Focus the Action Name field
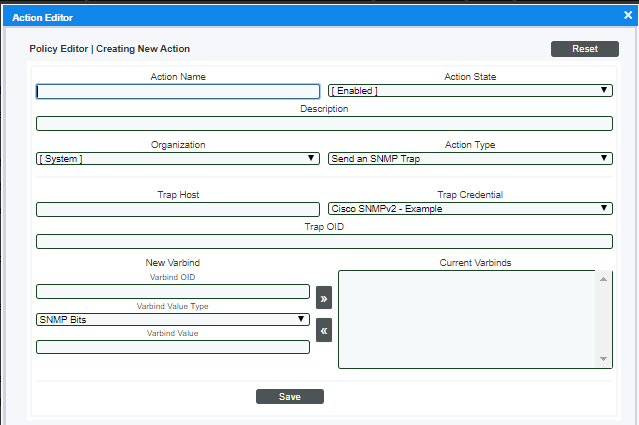The height and width of the screenshot is (425, 639). [x=178, y=91]
